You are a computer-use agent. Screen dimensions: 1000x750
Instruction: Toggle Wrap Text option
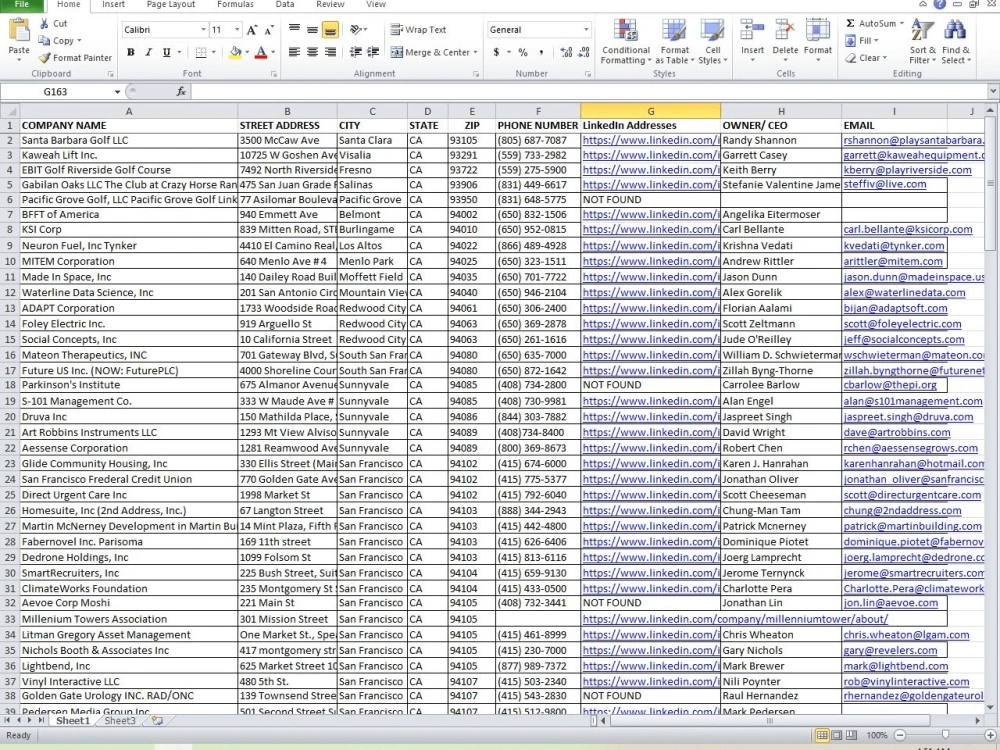pos(418,29)
